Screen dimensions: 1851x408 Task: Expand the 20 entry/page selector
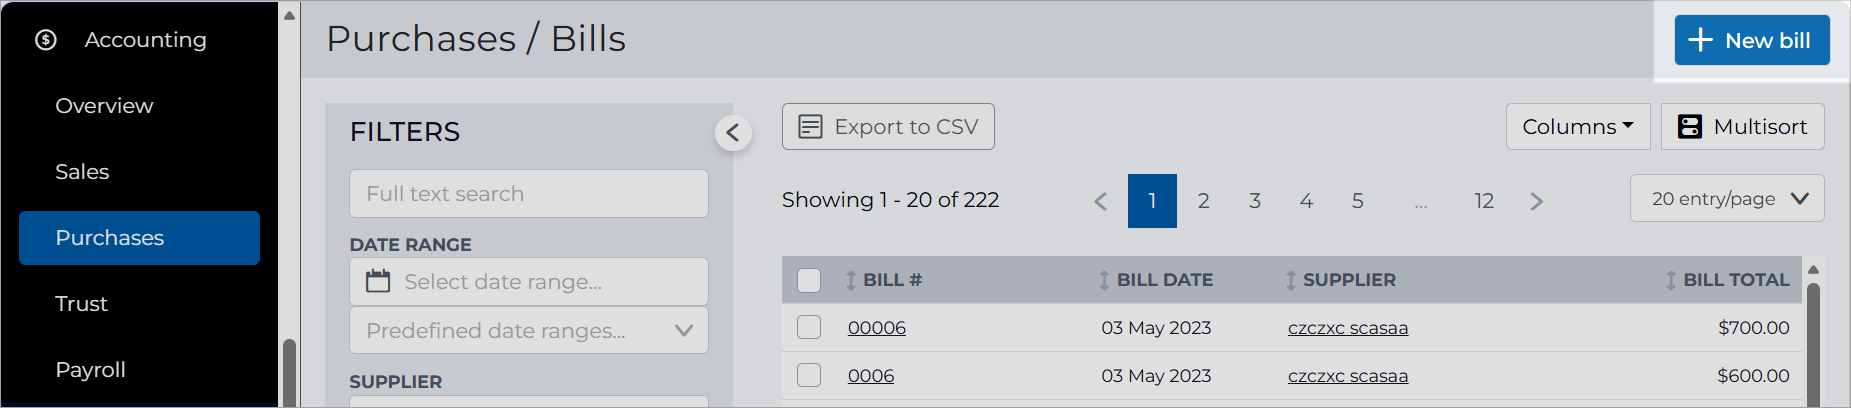1727,198
